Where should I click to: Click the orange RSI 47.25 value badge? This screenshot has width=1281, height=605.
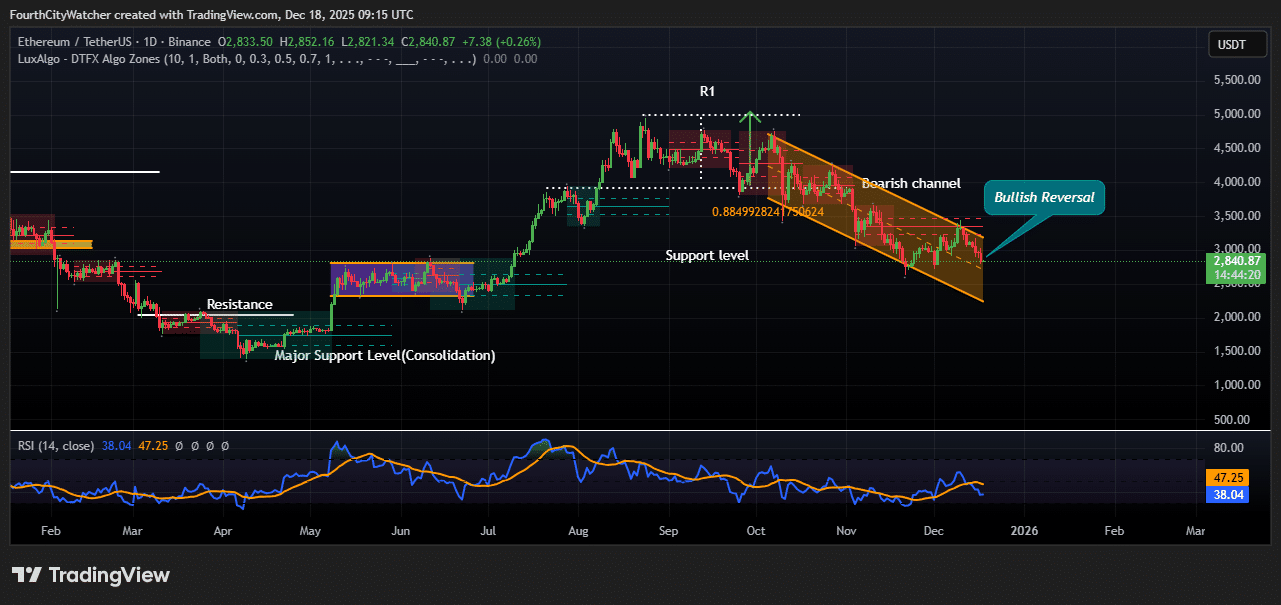pyautogui.click(x=1227, y=479)
